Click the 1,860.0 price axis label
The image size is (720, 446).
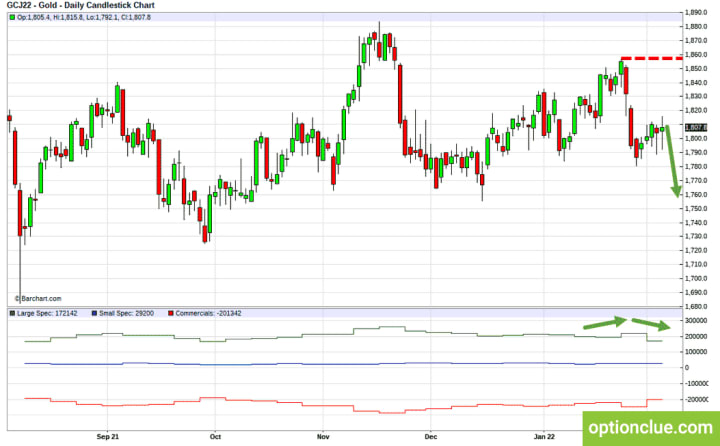pyautogui.click(x=696, y=55)
